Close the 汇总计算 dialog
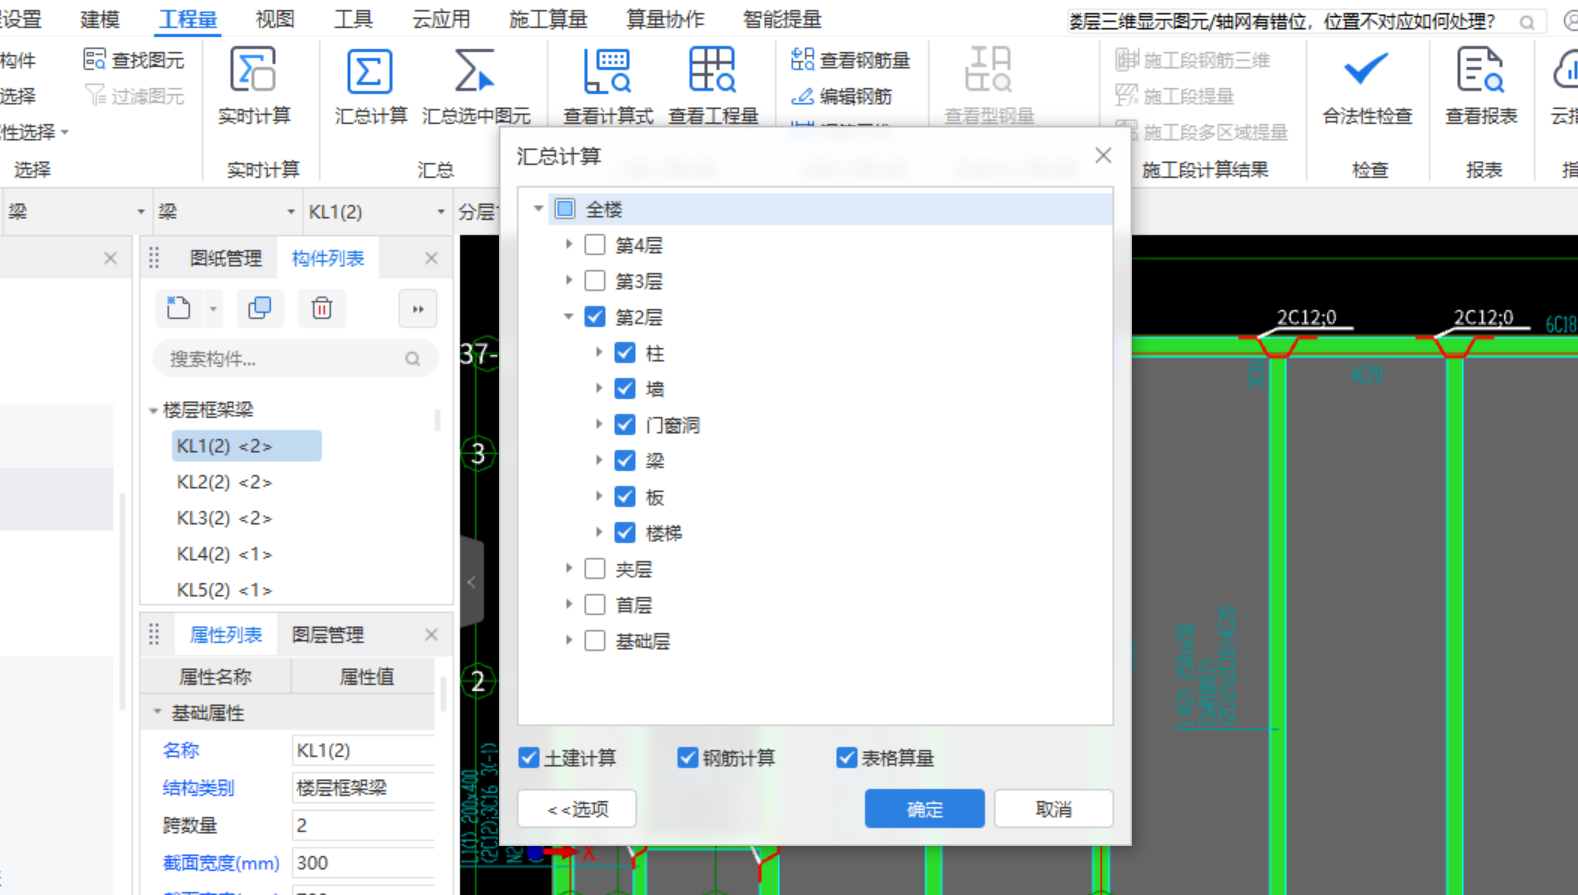Screen dimensions: 1578x895 coord(1103,155)
